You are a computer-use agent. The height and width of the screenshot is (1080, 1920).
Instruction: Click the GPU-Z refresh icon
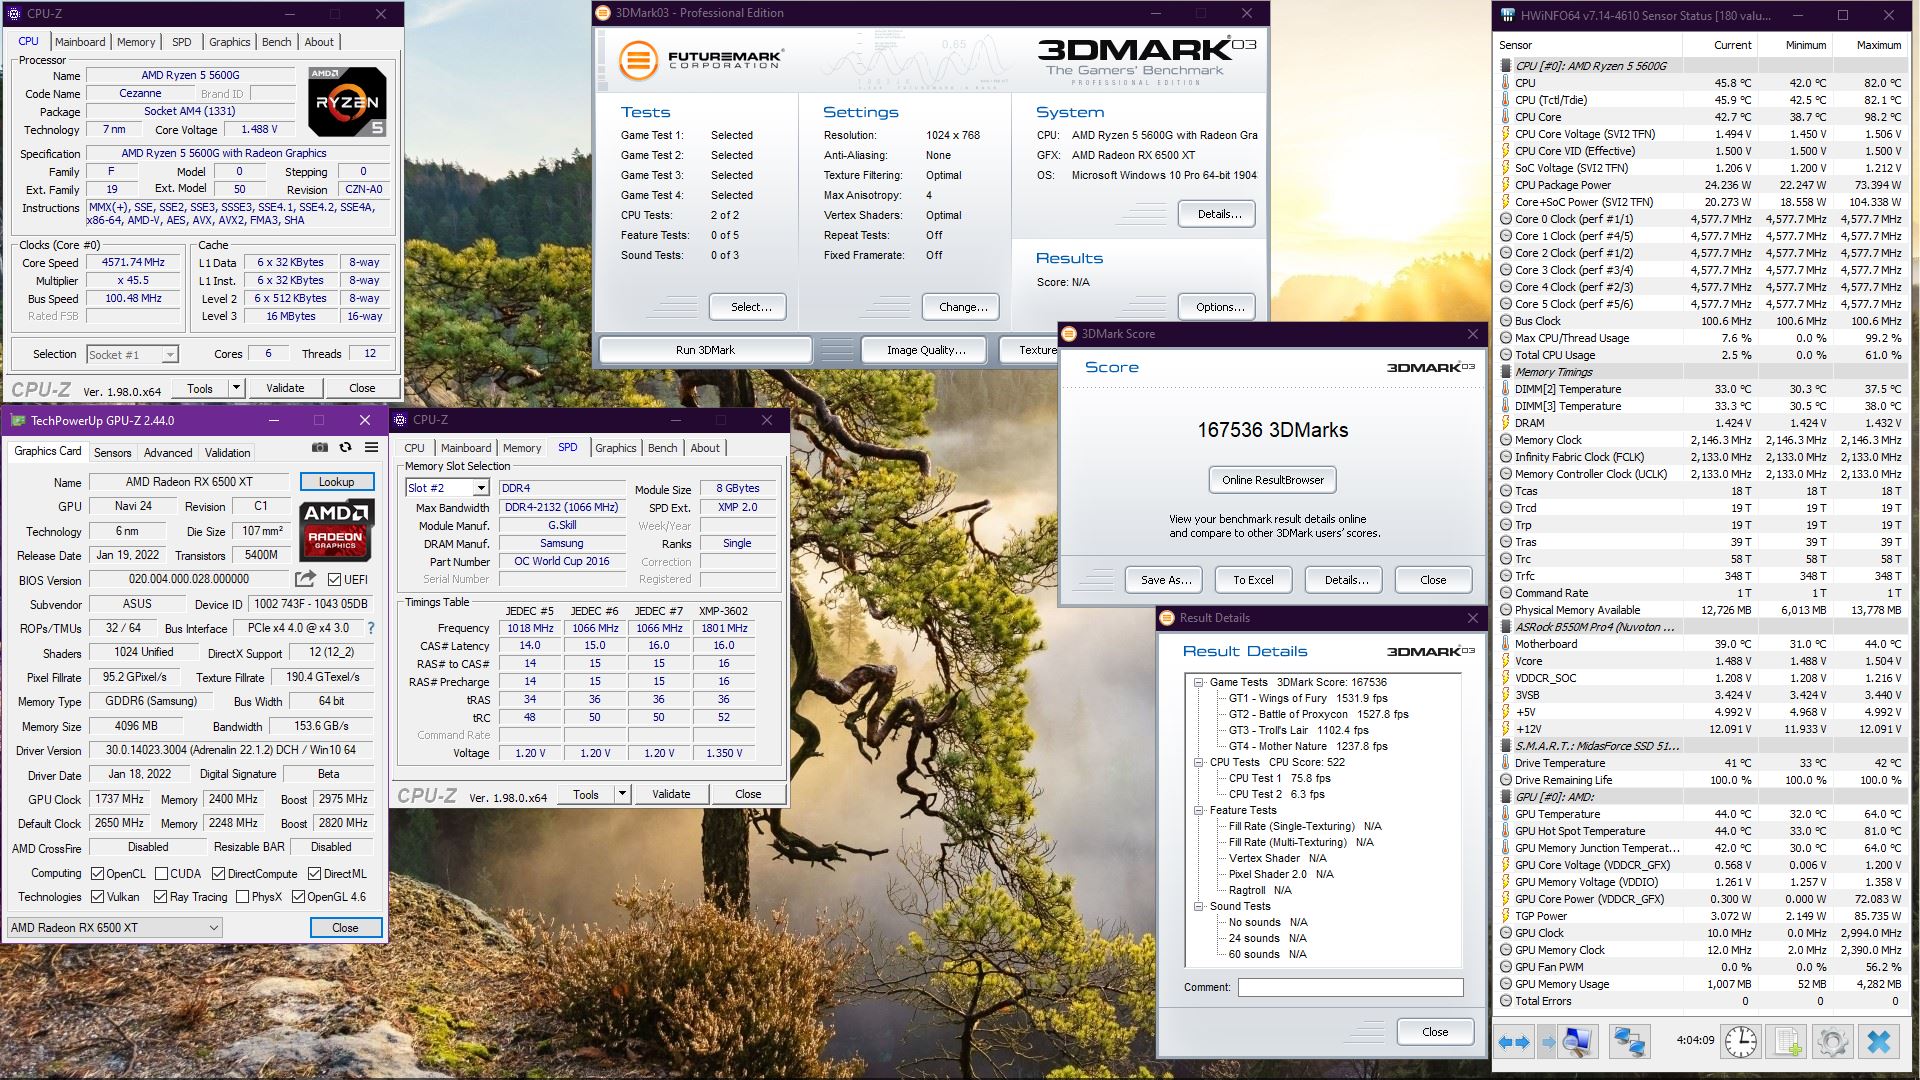tap(345, 447)
